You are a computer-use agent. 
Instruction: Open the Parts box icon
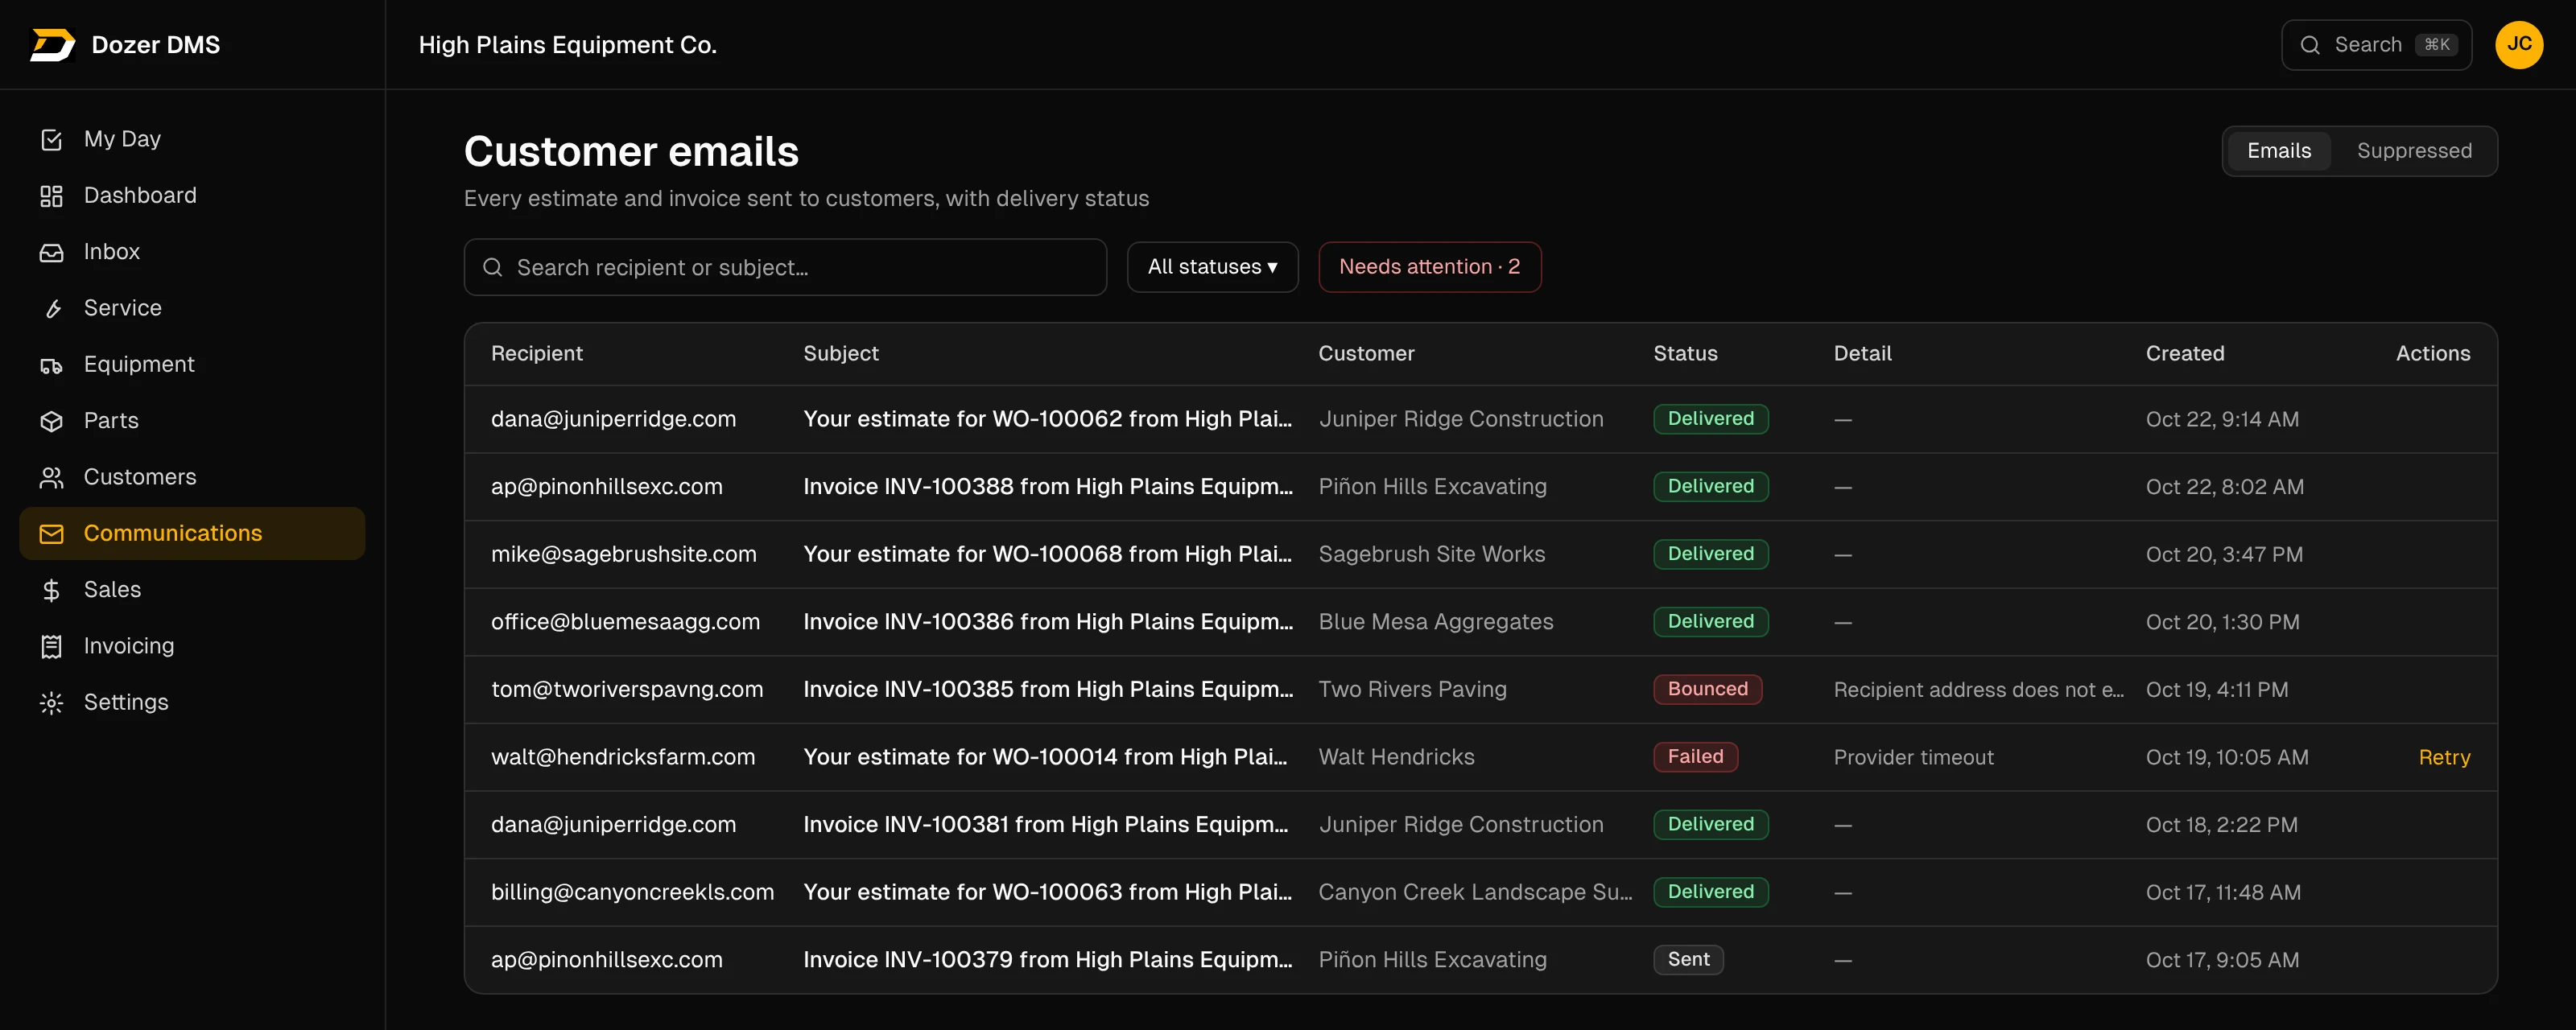[51, 421]
